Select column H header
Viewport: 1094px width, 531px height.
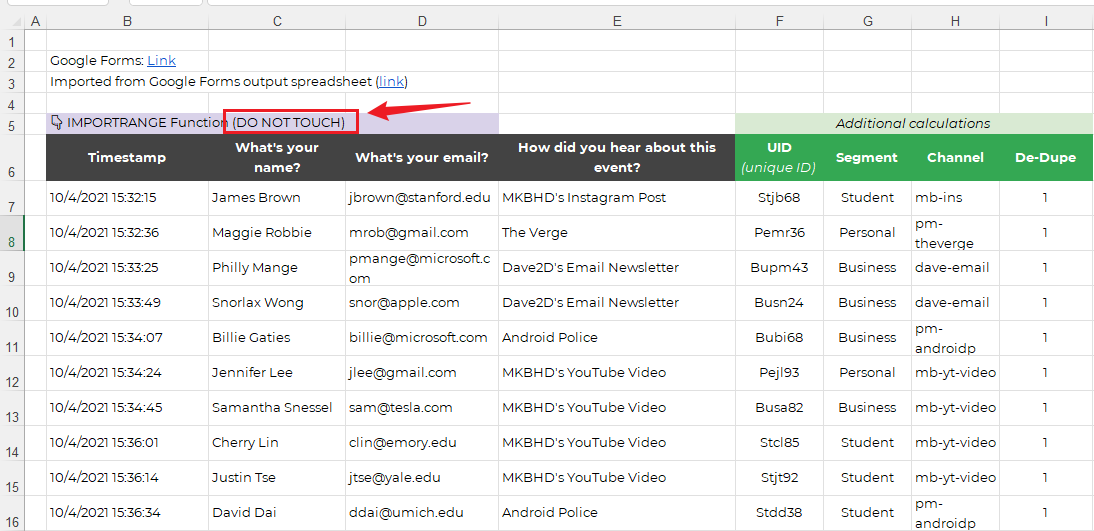pos(955,22)
